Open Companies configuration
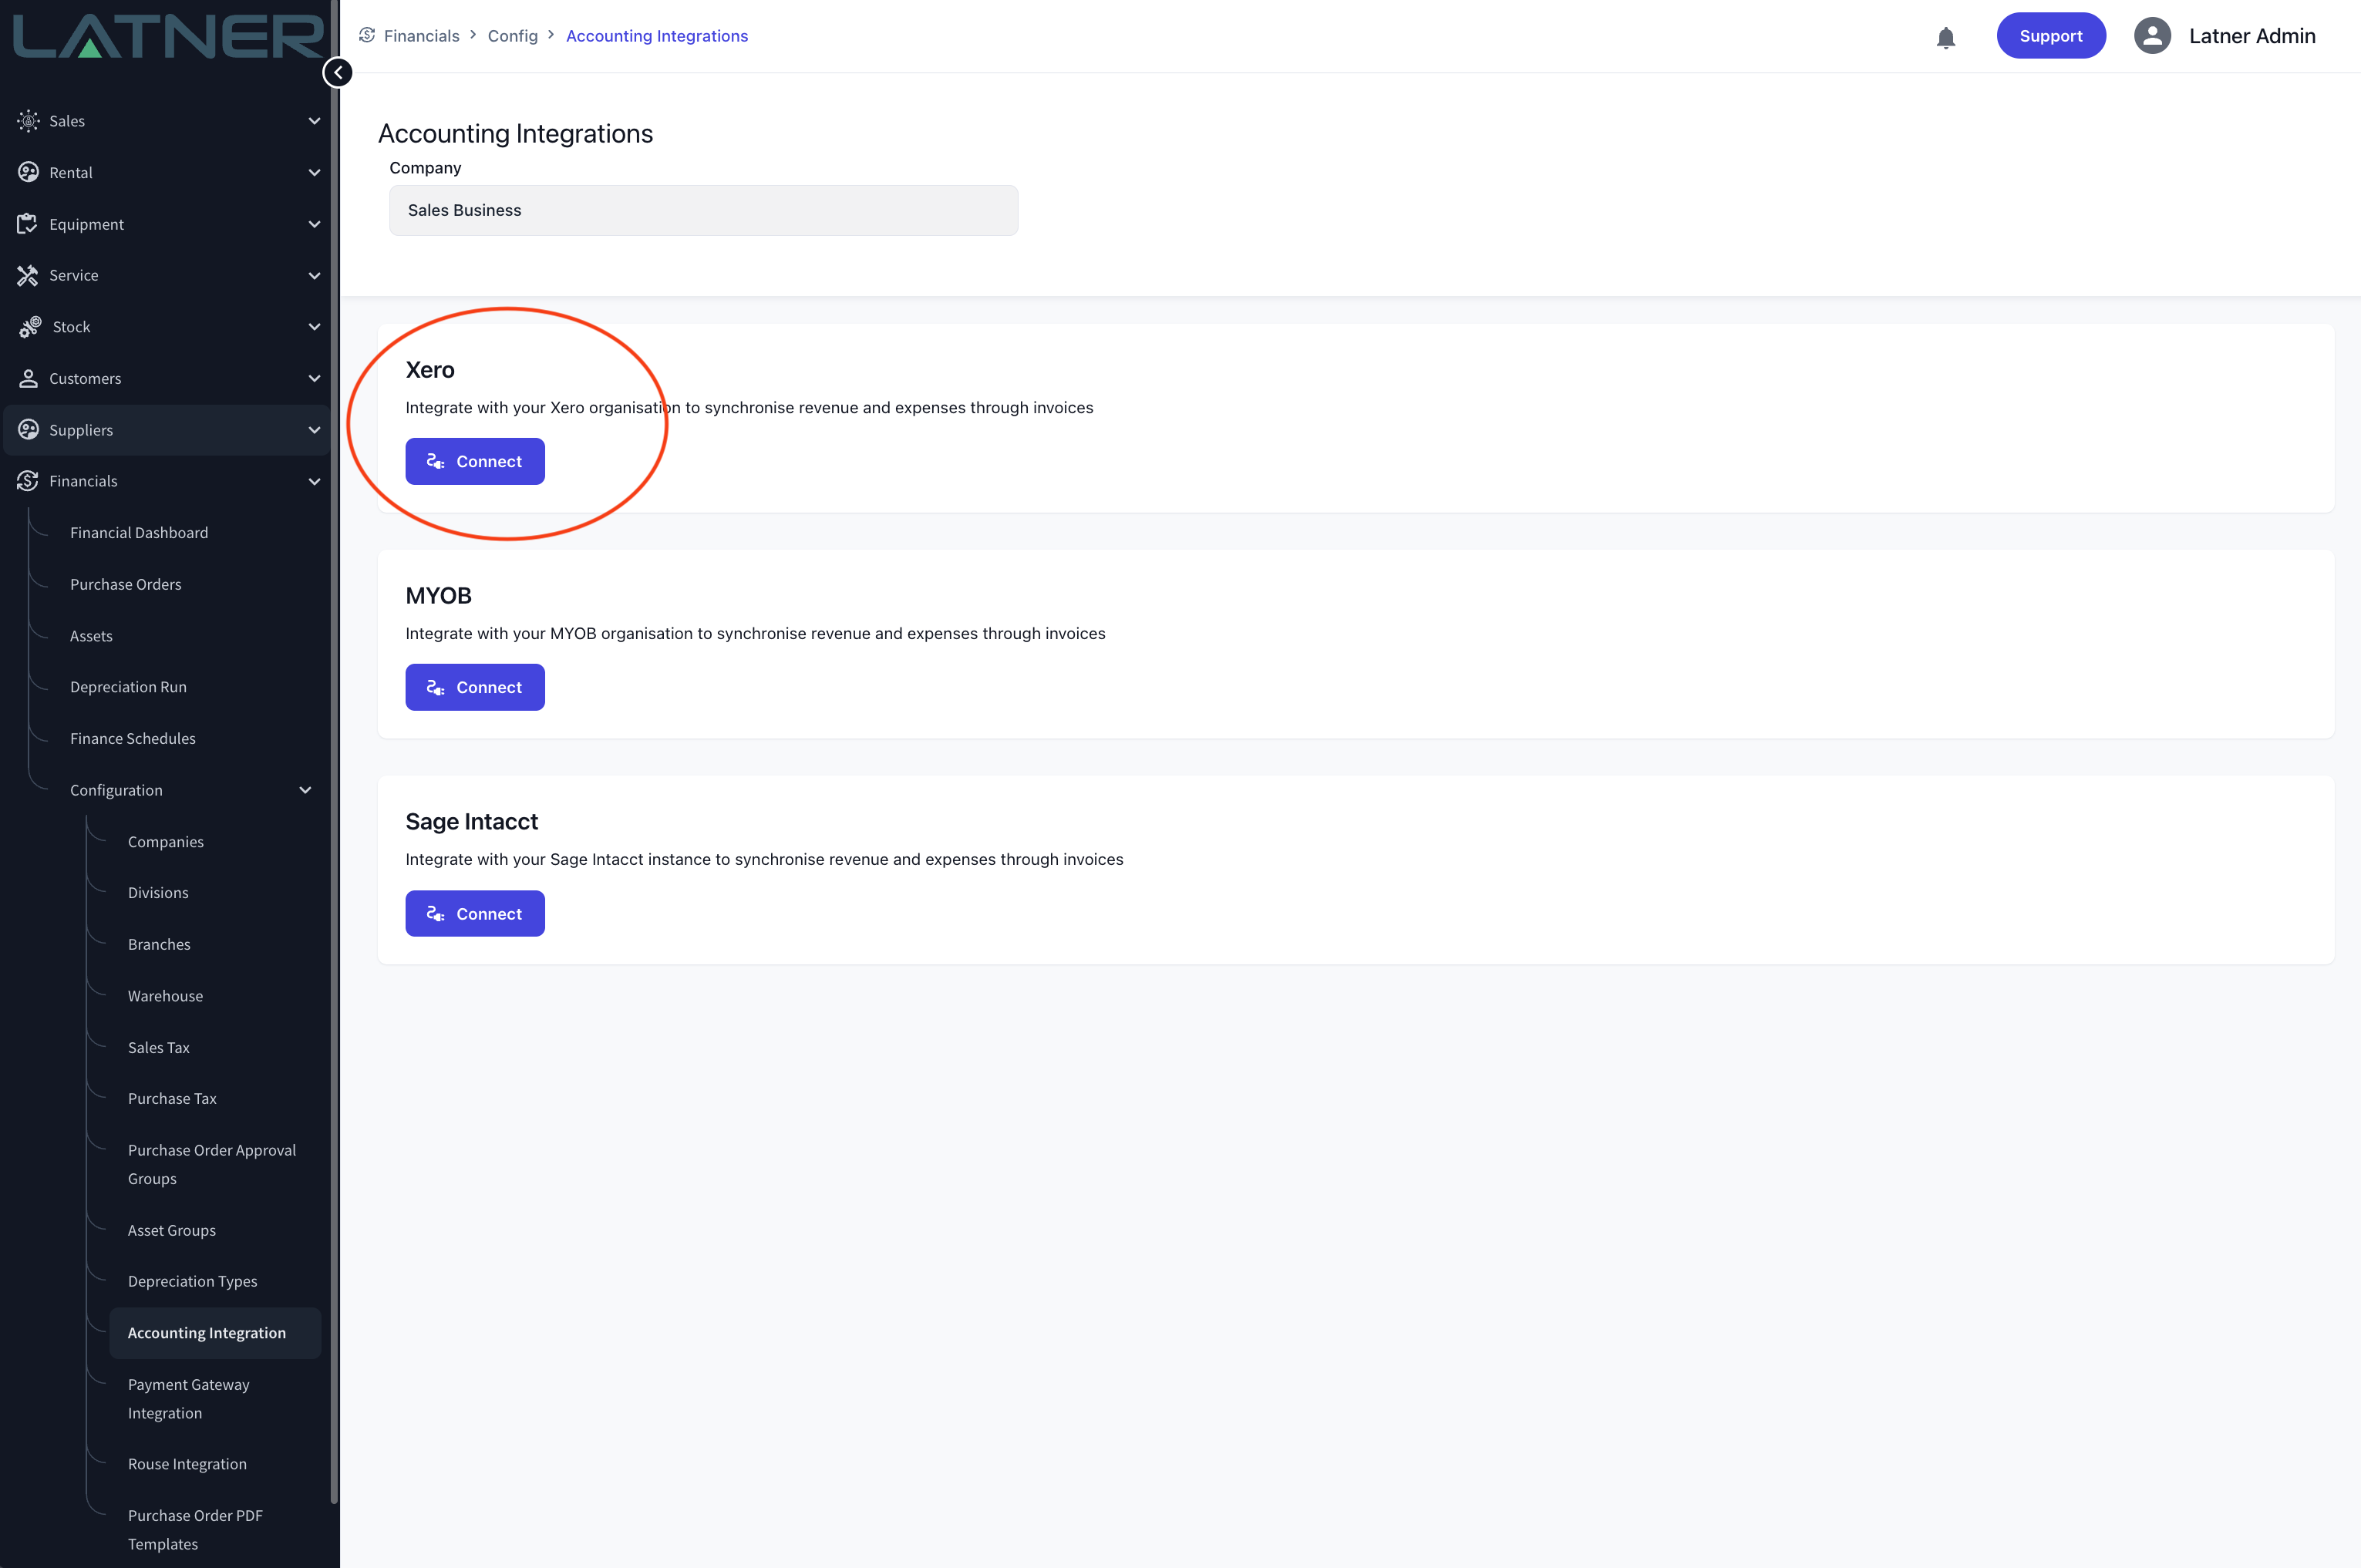Screen dimensions: 2361x1568 (x=166, y=842)
